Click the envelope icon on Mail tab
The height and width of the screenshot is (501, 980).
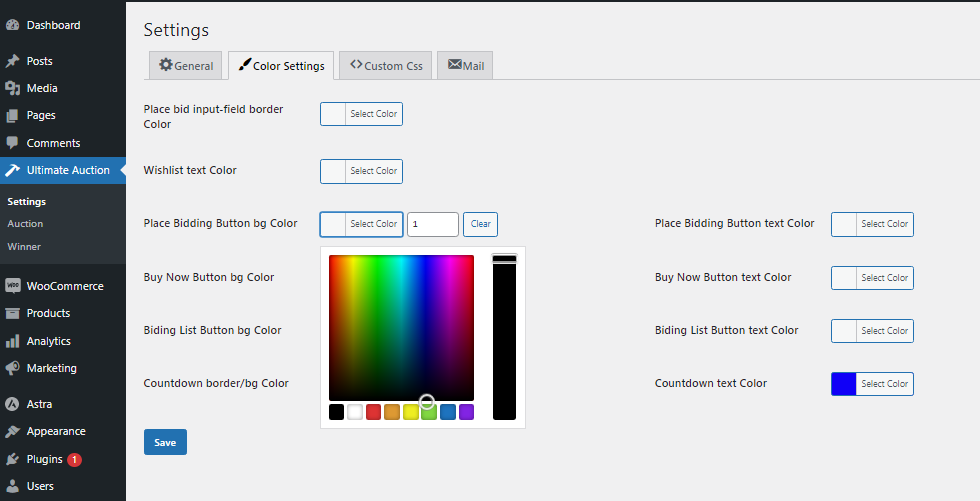(x=455, y=64)
